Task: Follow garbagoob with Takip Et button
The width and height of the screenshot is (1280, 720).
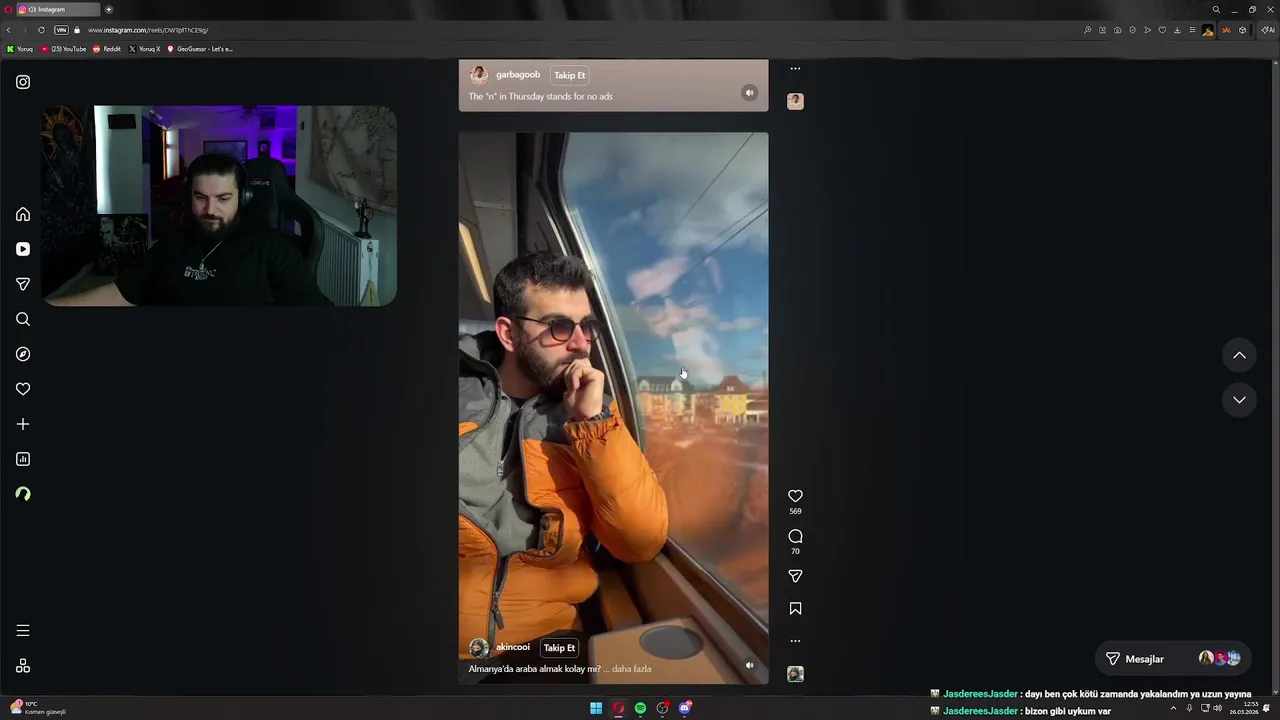Action: point(569,75)
